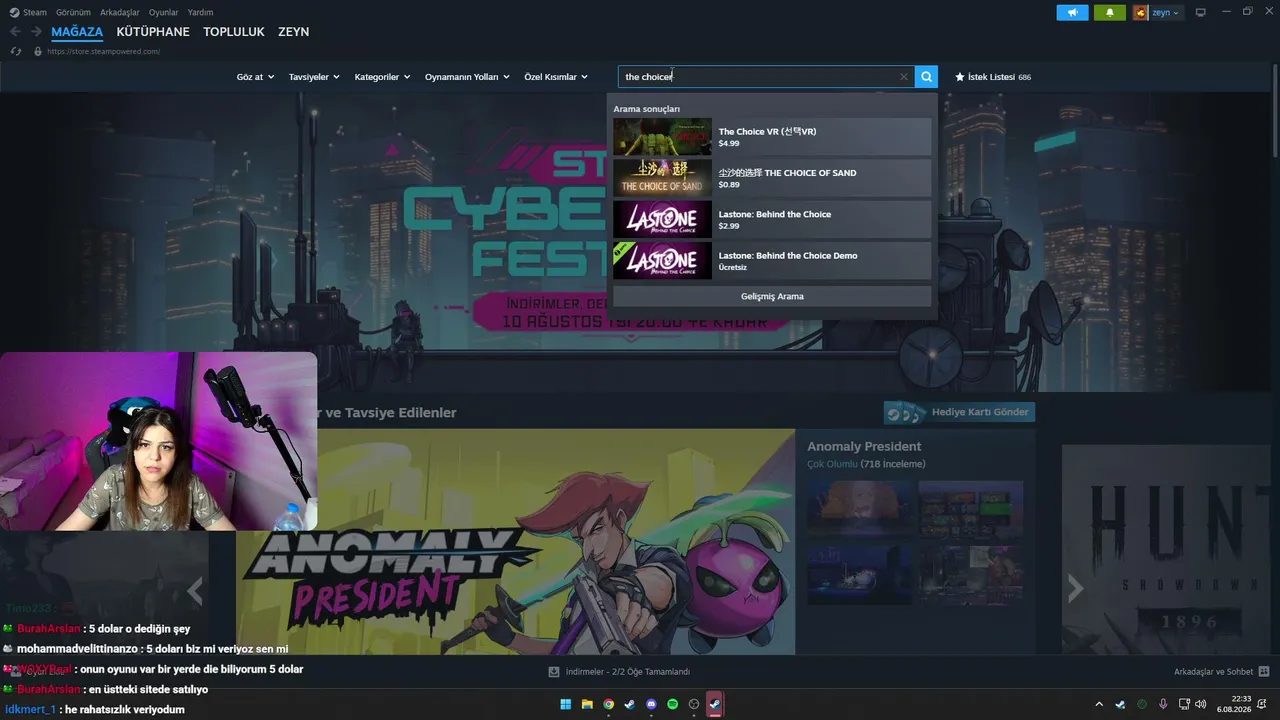Open the Windows Start menu

click(x=566, y=704)
